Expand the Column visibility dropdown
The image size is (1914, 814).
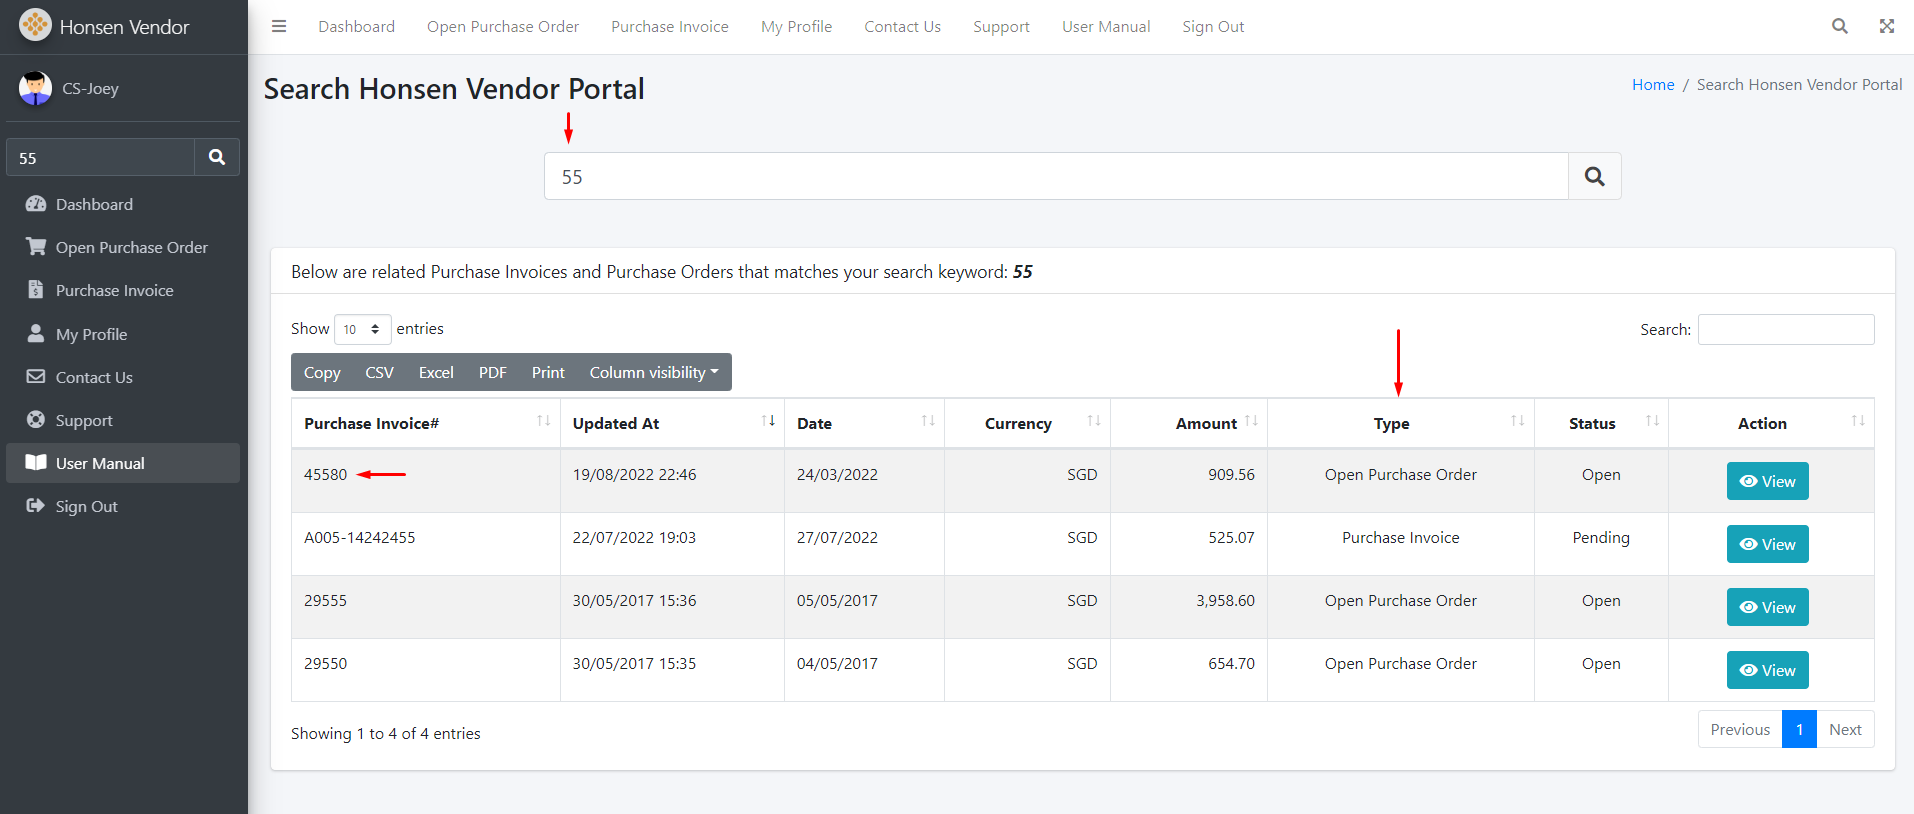[x=653, y=372]
